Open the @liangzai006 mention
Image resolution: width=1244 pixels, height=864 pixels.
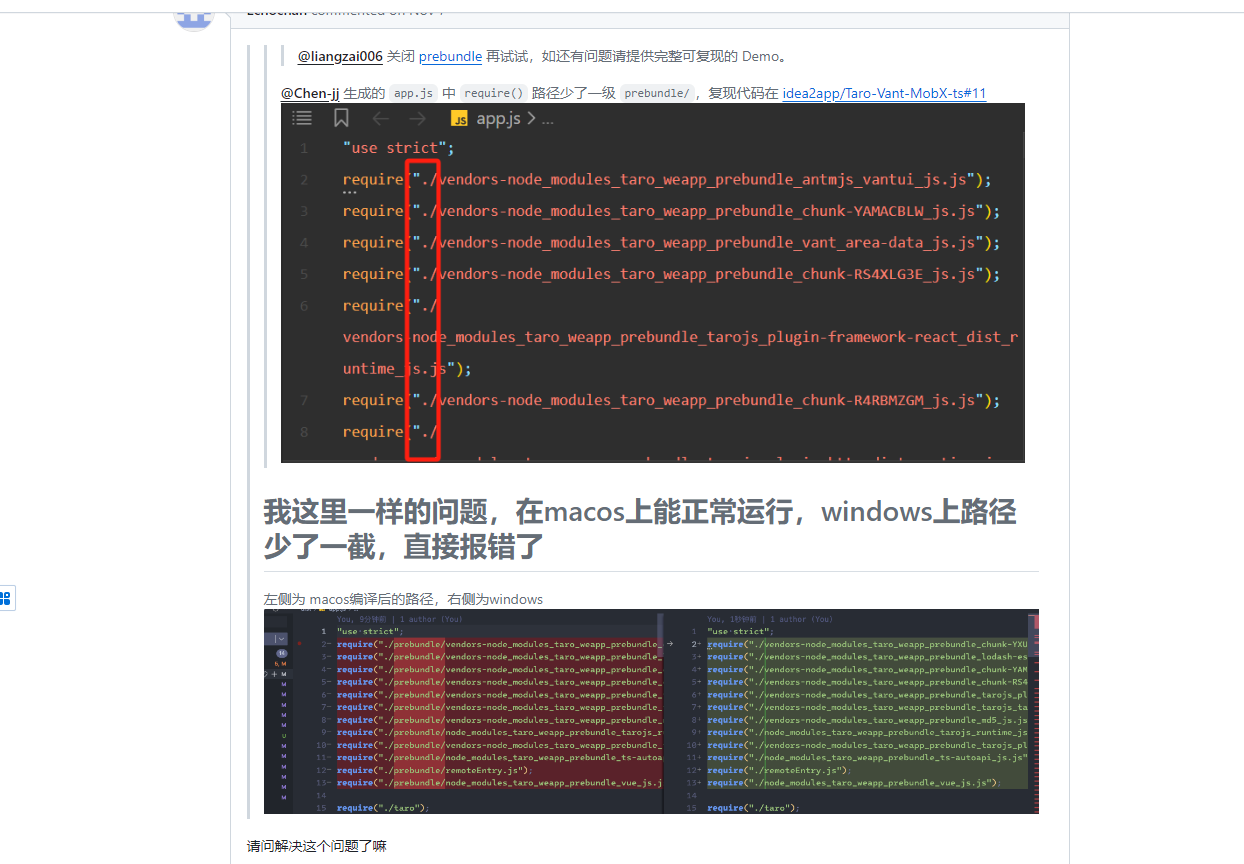coord(340,56)
